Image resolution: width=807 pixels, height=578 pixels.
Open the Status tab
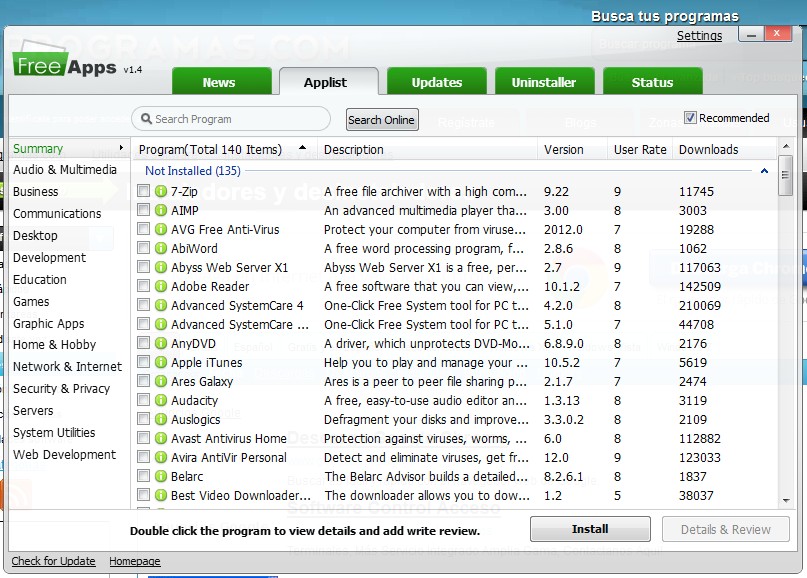(653, 81)
